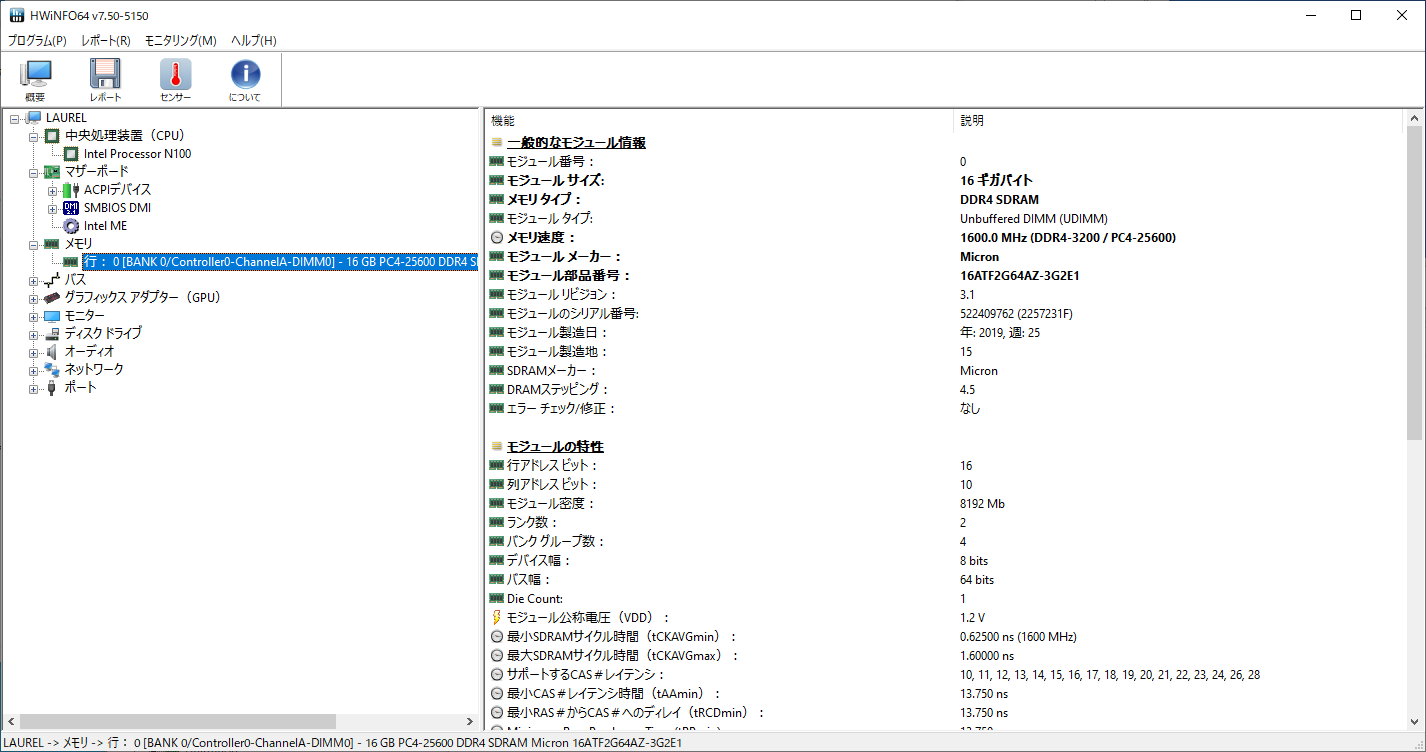Click the memory module icon beside メモリ
Image resolution: width=1426 pixels, height=752 pixels.
[52, 244]
